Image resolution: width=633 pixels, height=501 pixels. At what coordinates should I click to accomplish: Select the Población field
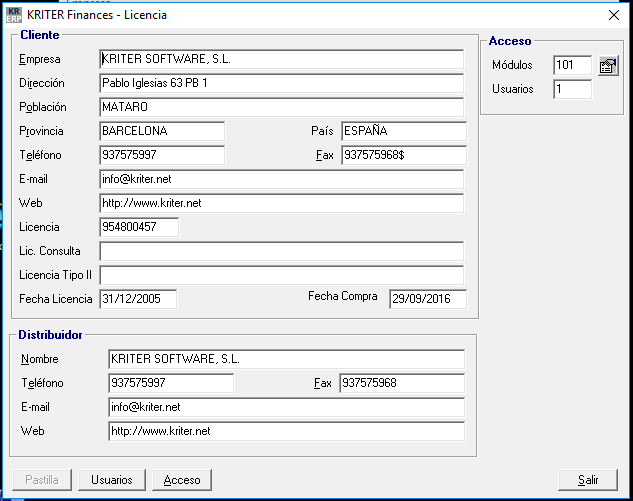coord(282,107)
